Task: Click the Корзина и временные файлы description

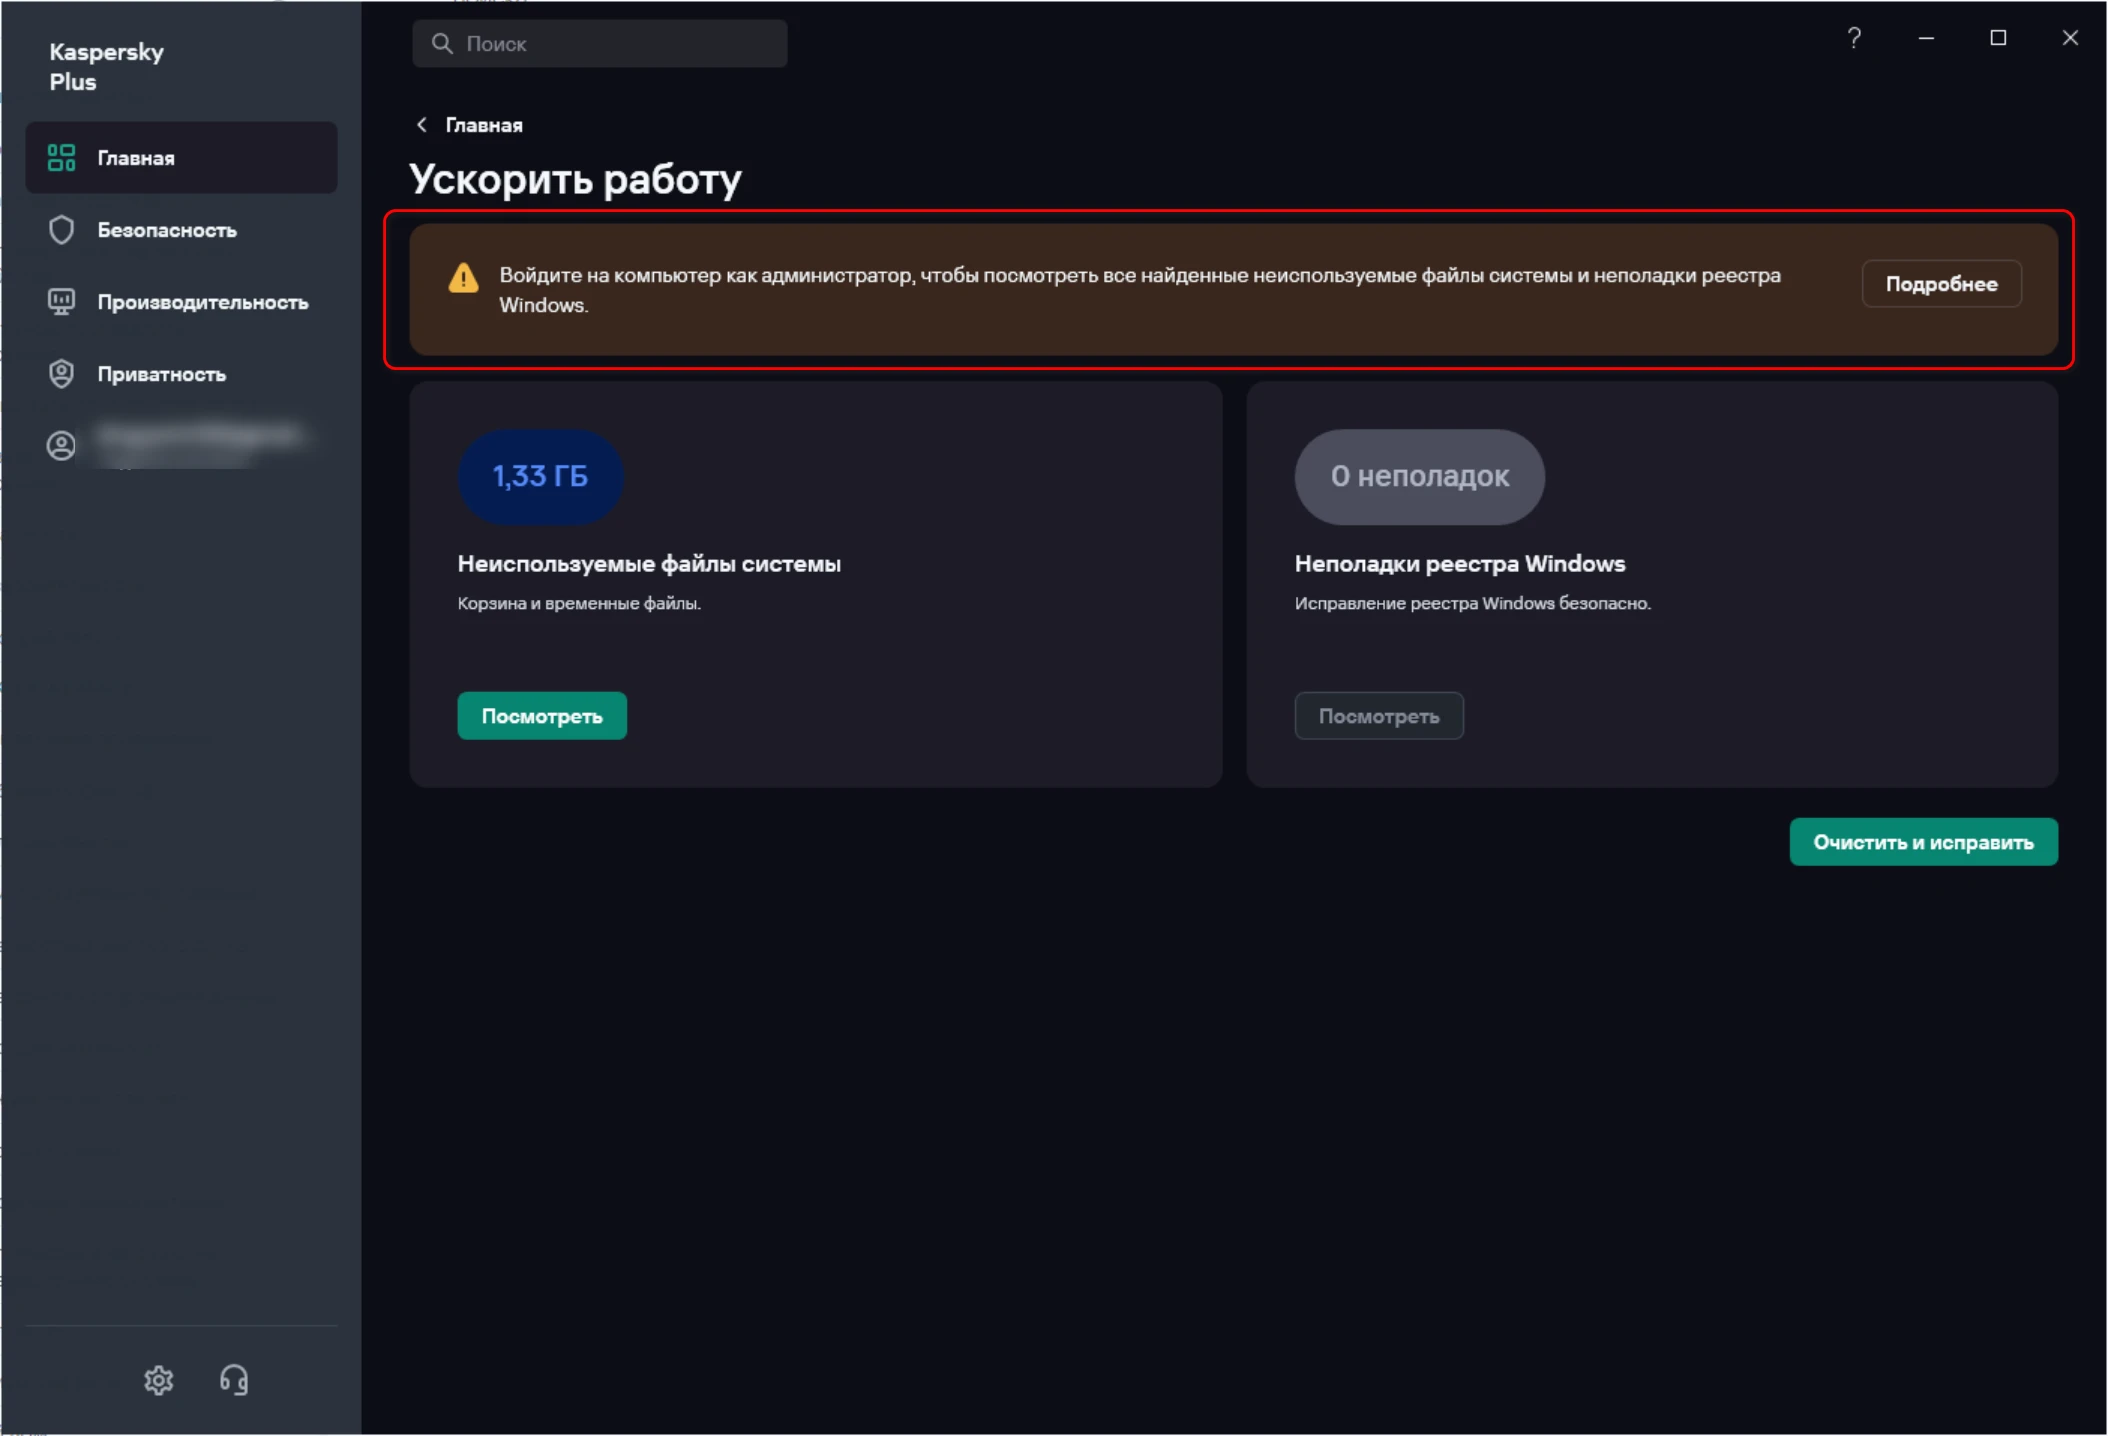Action: point(579,603)
